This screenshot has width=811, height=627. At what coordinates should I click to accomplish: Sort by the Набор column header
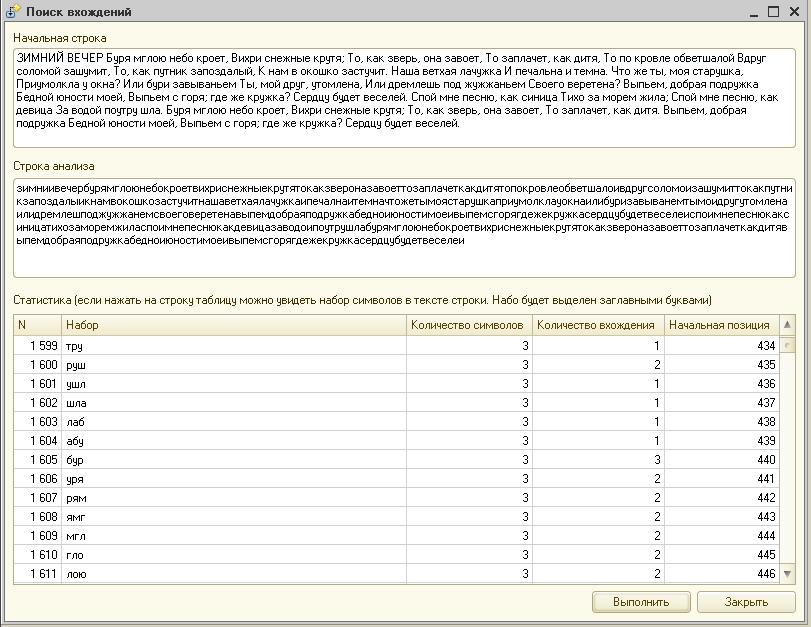pos(234,325)
